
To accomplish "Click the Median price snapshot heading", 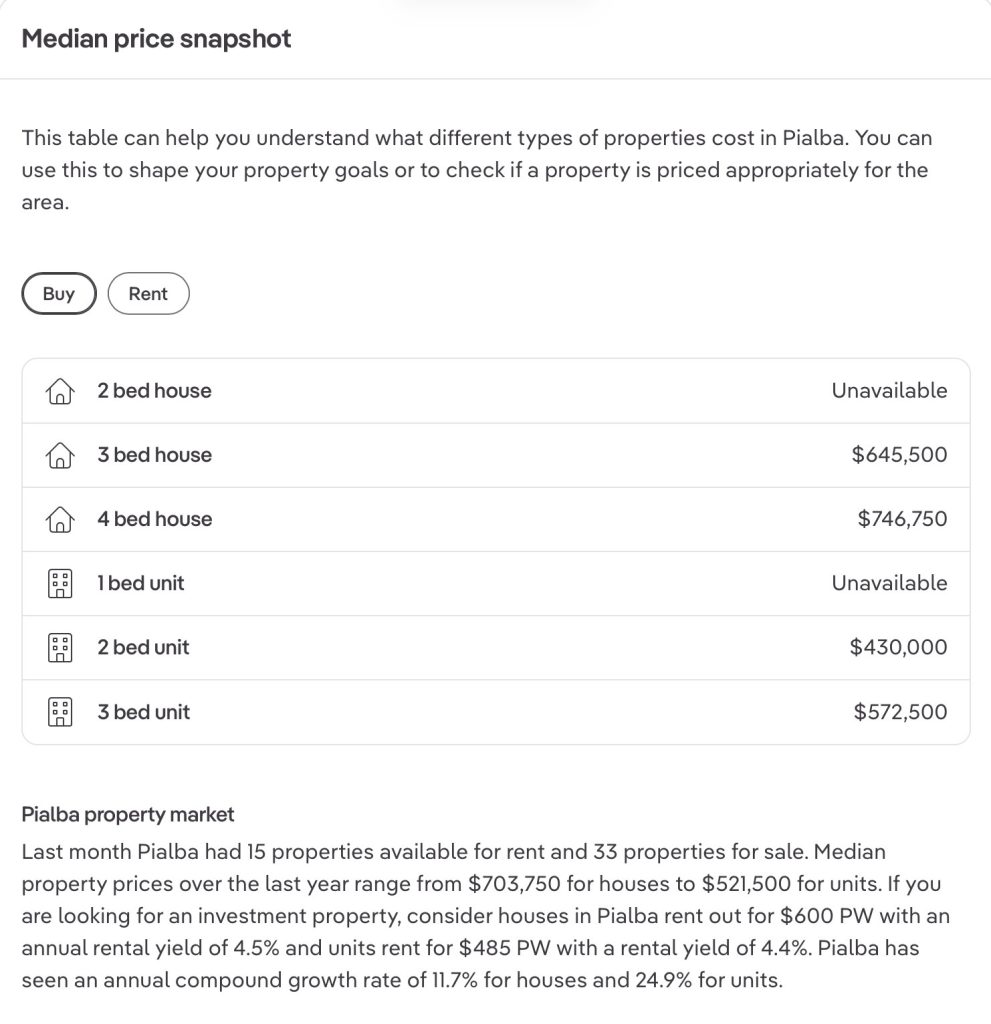I will [157, 39].
